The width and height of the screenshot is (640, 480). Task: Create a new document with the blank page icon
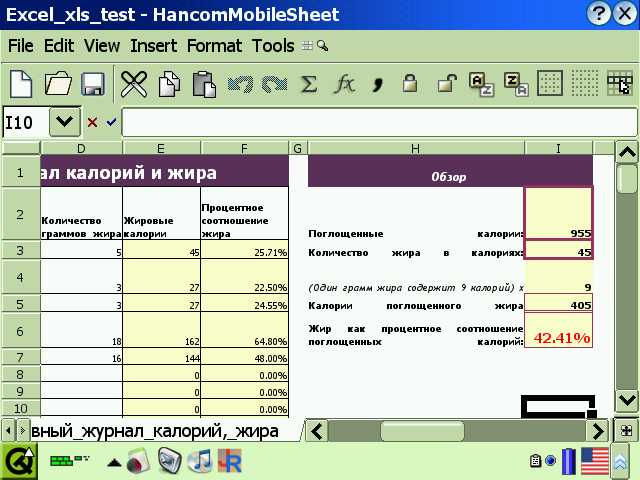click(21, 84)
